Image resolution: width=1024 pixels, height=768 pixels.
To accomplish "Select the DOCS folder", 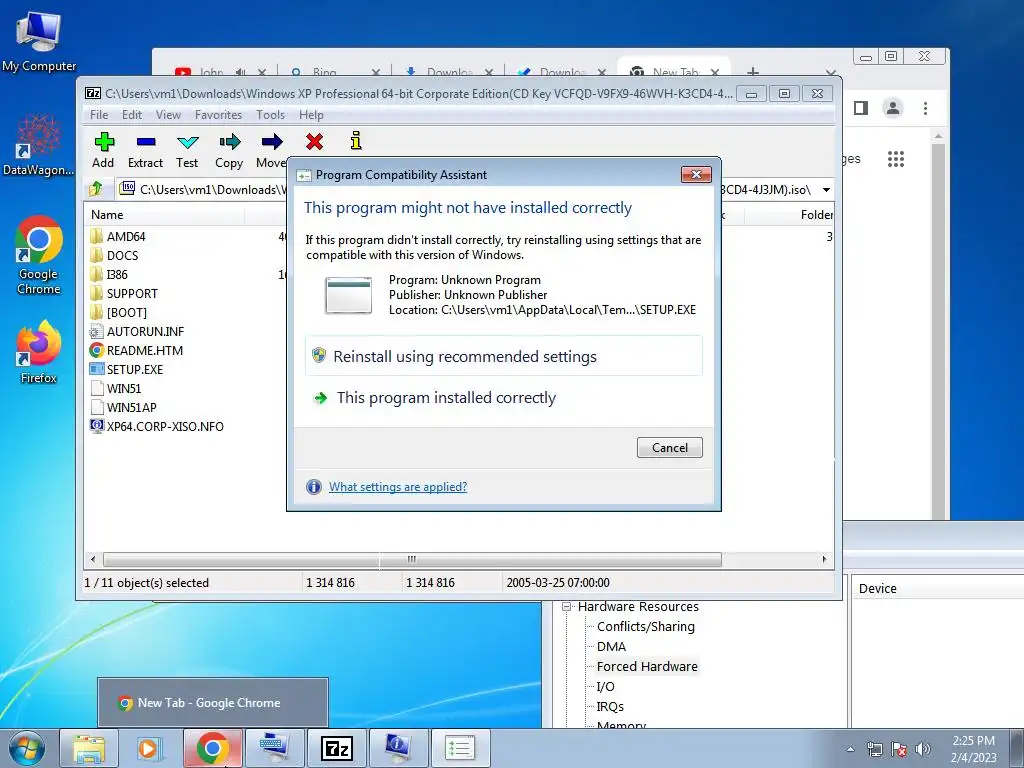I will point(122,255).
